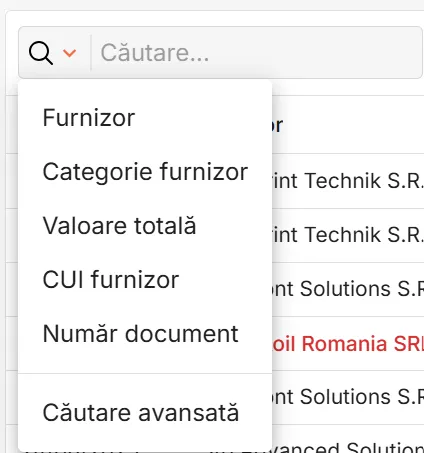
Task: Select Furnizor search option
Action: 89,118
